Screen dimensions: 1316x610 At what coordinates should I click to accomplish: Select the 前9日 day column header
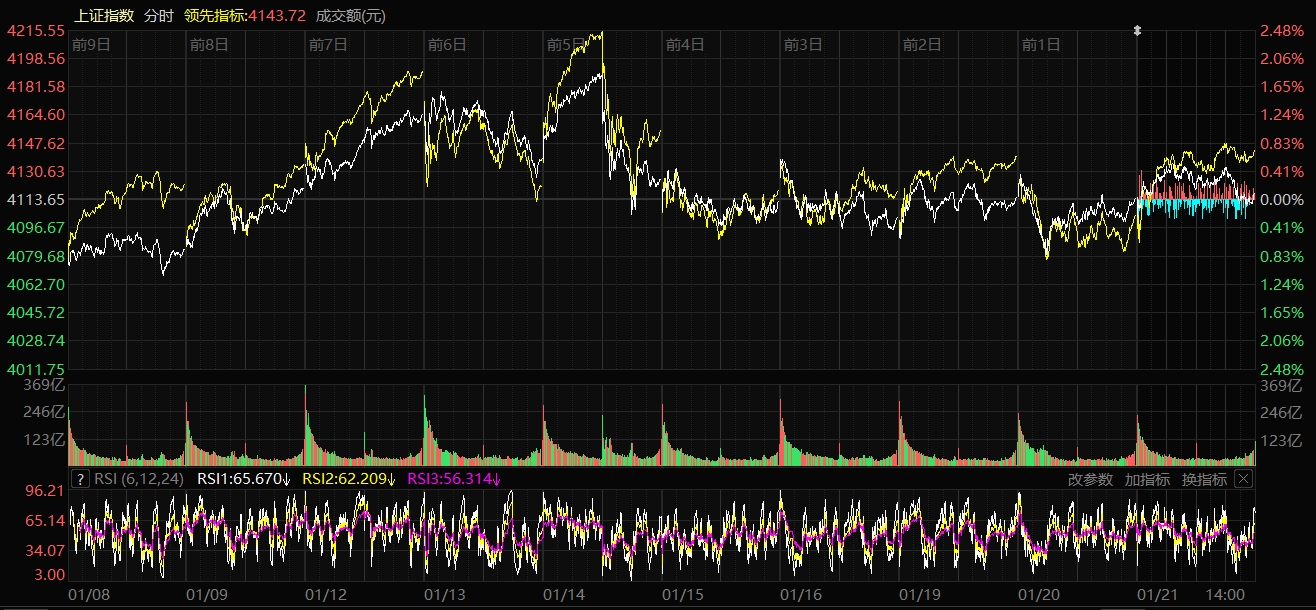pyautogui.click(x=91, y=44)
